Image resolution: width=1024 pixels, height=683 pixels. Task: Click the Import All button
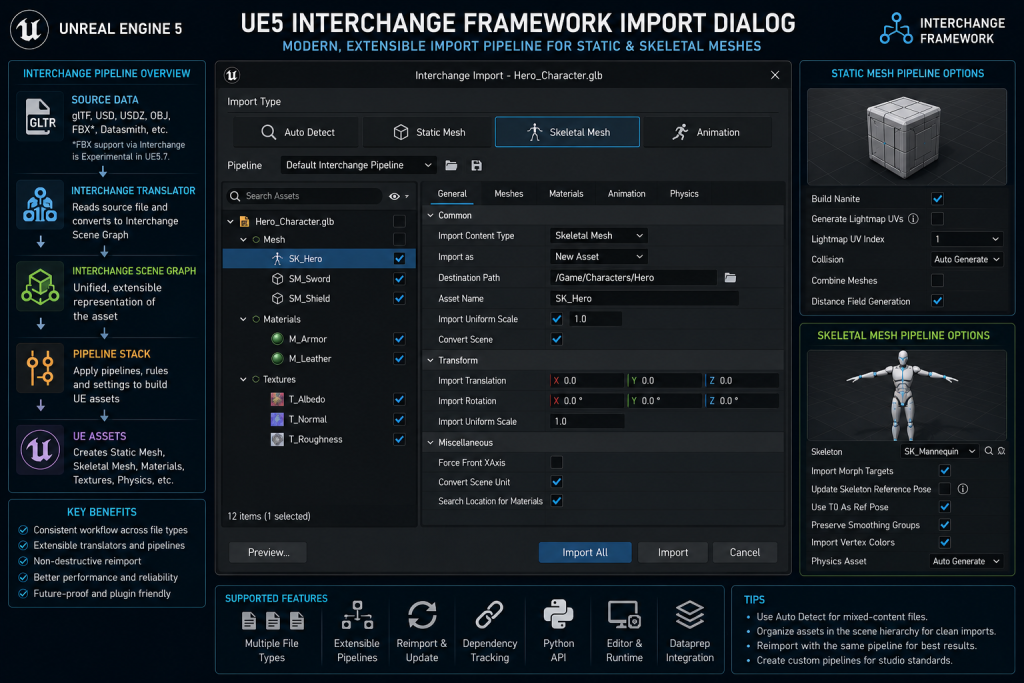point(585,552)
